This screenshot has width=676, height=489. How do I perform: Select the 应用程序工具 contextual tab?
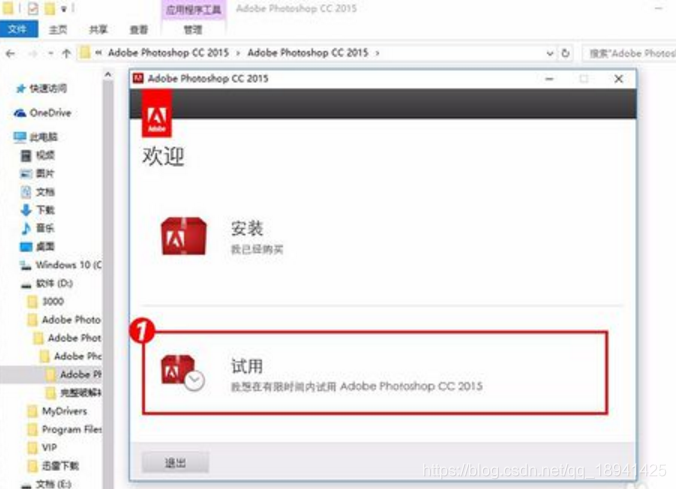(193, 9)
